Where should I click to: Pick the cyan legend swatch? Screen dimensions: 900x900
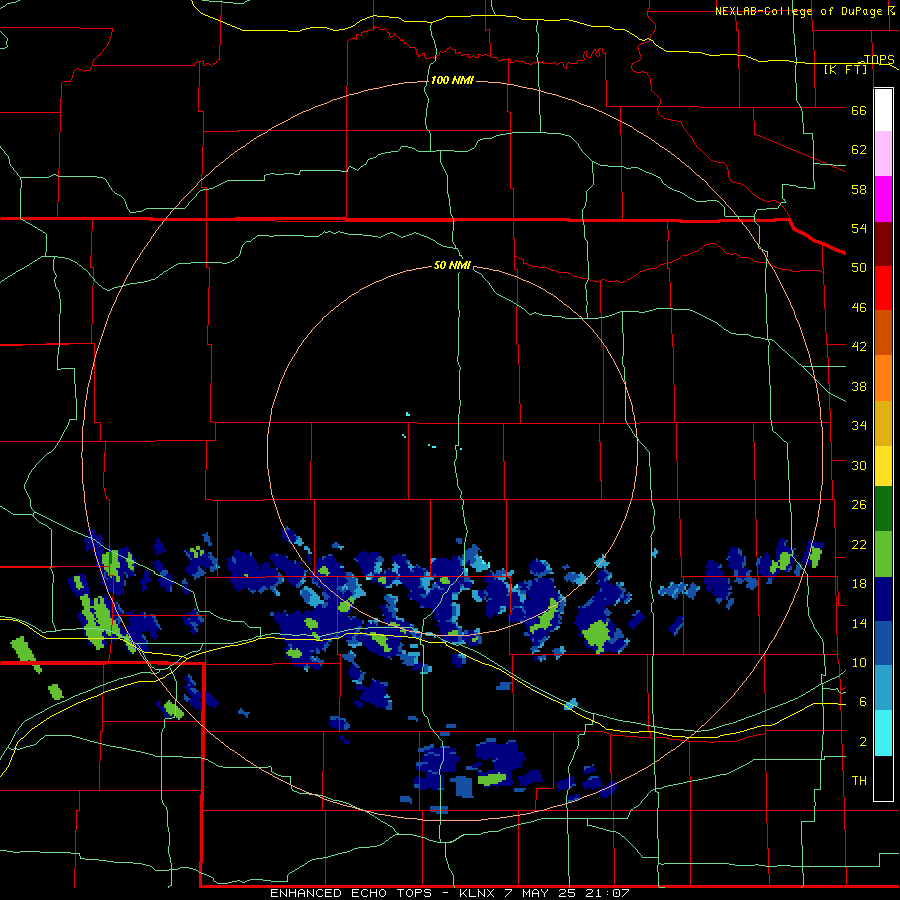(x=883, y=732)
